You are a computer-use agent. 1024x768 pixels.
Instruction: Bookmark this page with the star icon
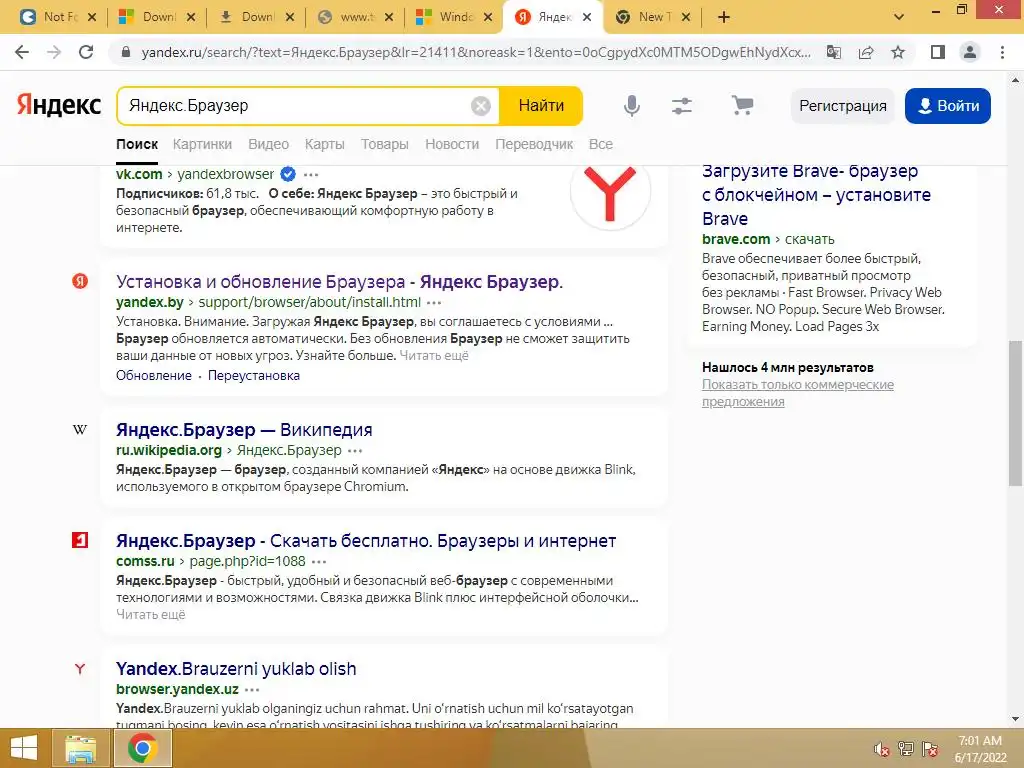click(x=898, y=52)
